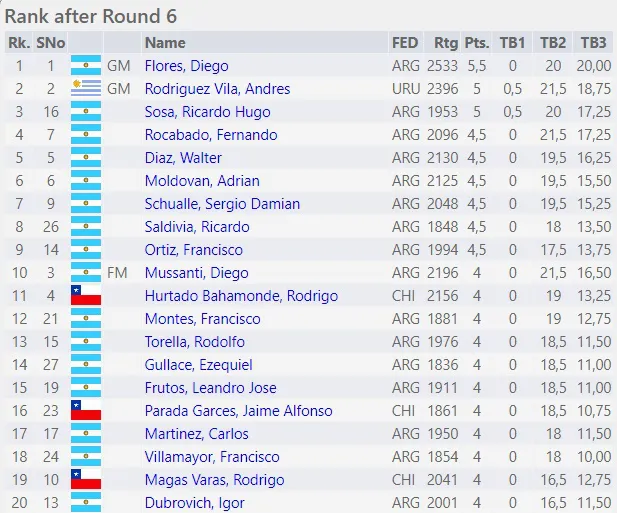This screenshot has width=617, height=513.
Task: Click the Argentina flag next to Sosa, Ricardo Hugo
Action: coord(86,112)
